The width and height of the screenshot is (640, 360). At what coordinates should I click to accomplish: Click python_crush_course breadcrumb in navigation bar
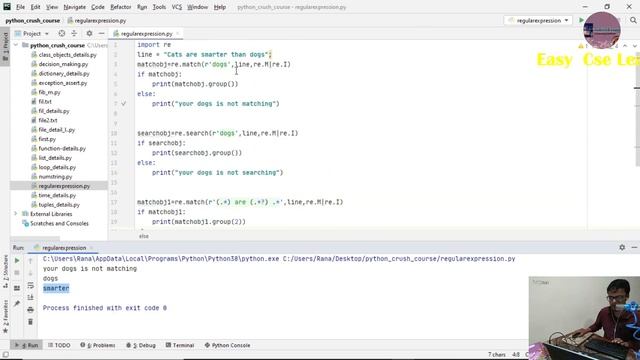click(33, 20)
